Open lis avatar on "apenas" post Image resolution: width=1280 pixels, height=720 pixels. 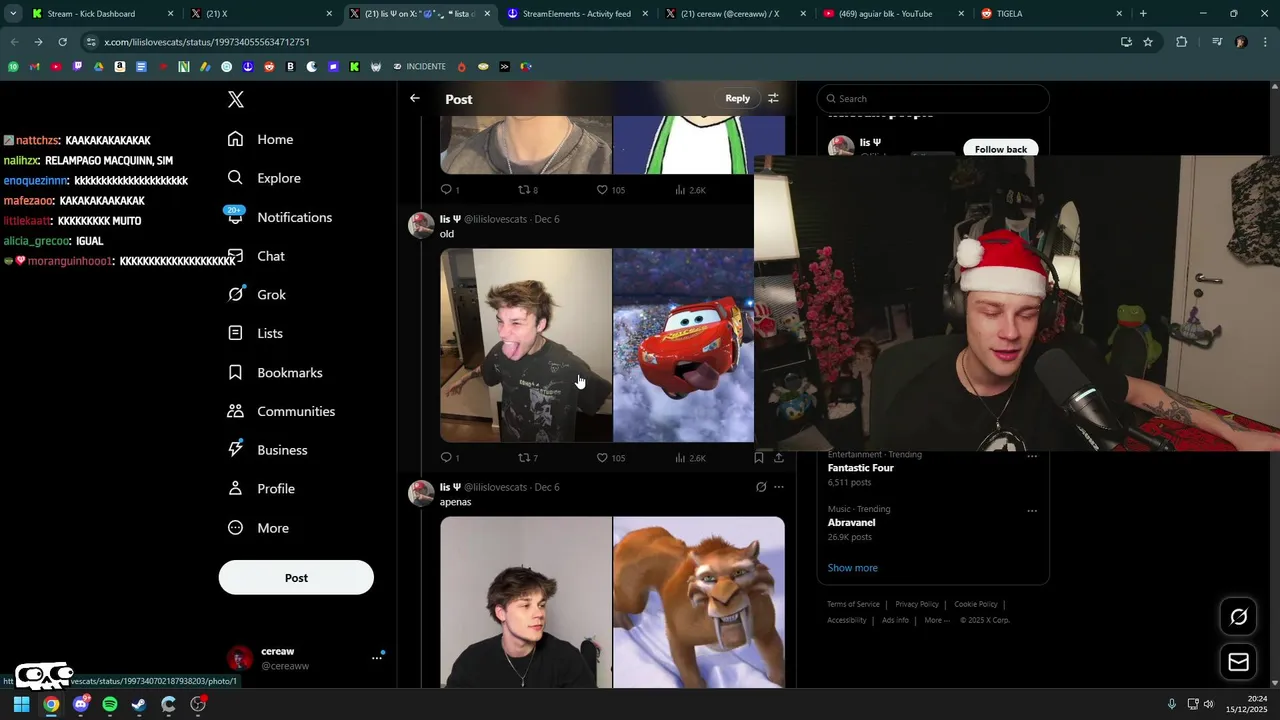pos(421,493)
